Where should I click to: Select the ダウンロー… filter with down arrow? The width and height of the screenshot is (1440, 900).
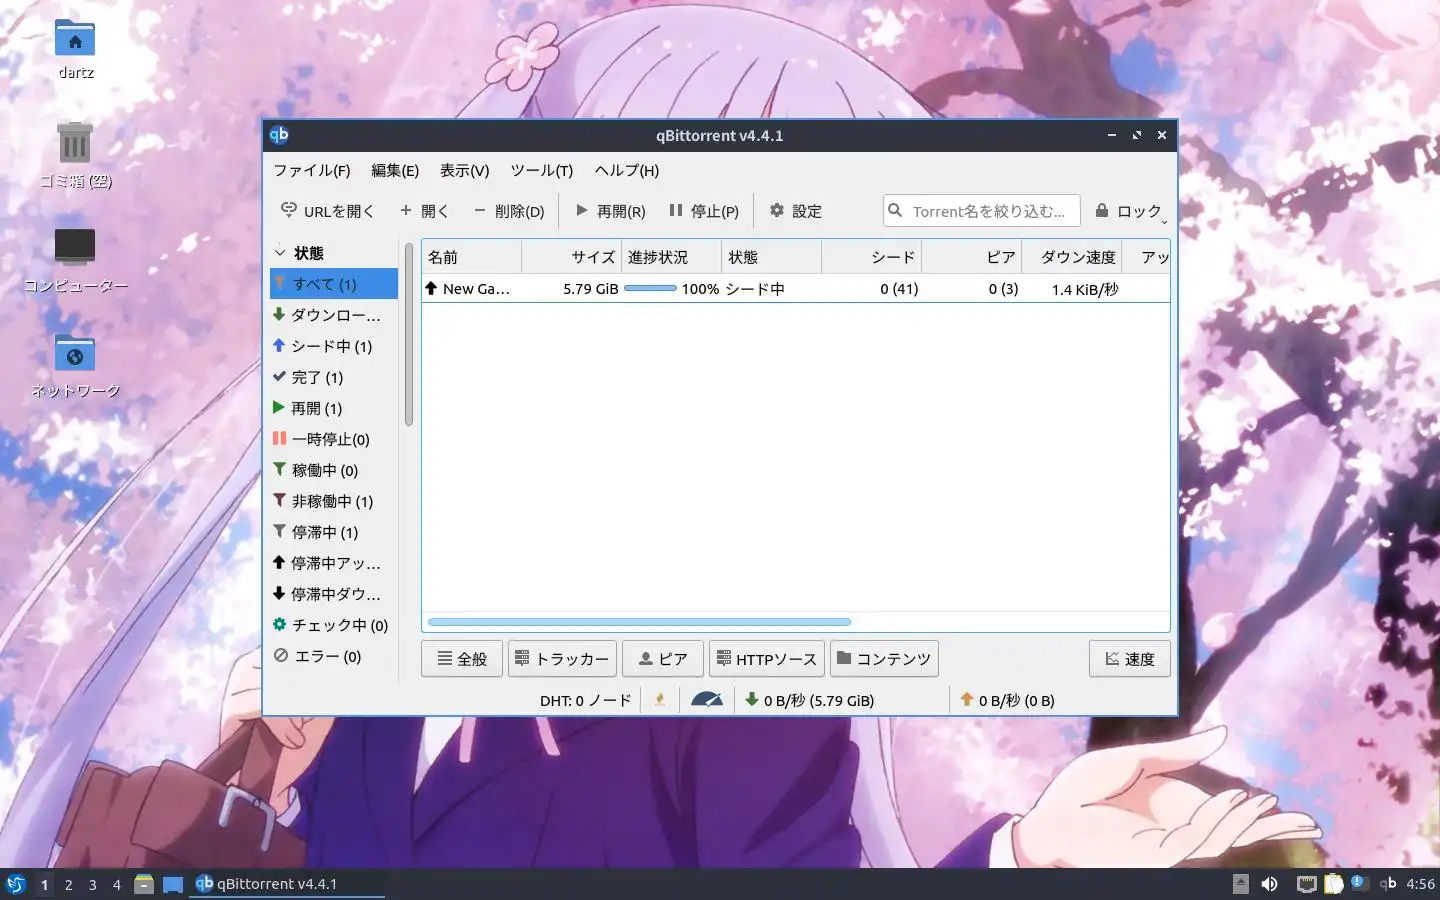[x=334, y=315]
